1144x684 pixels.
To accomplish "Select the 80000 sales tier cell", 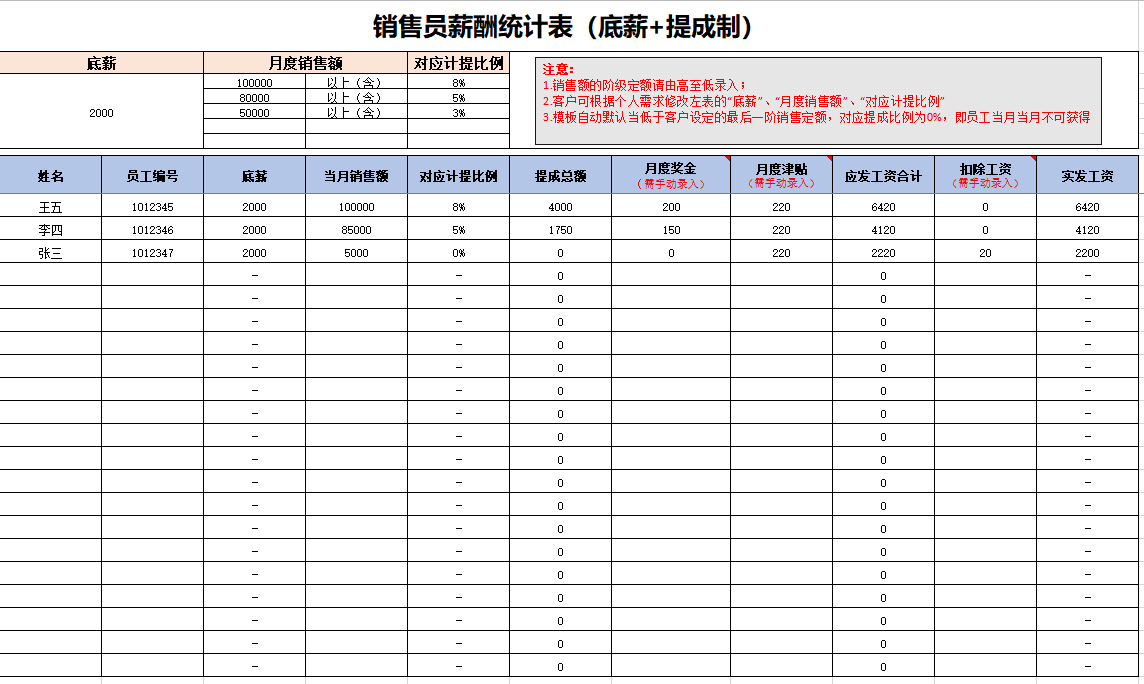I will click(254, 98).
